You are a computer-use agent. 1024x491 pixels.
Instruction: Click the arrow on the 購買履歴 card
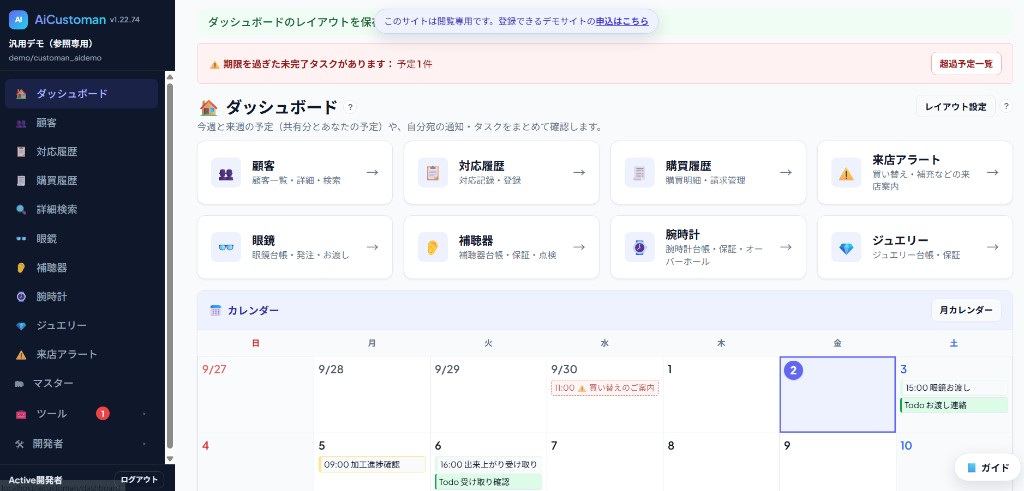[786, 172]
